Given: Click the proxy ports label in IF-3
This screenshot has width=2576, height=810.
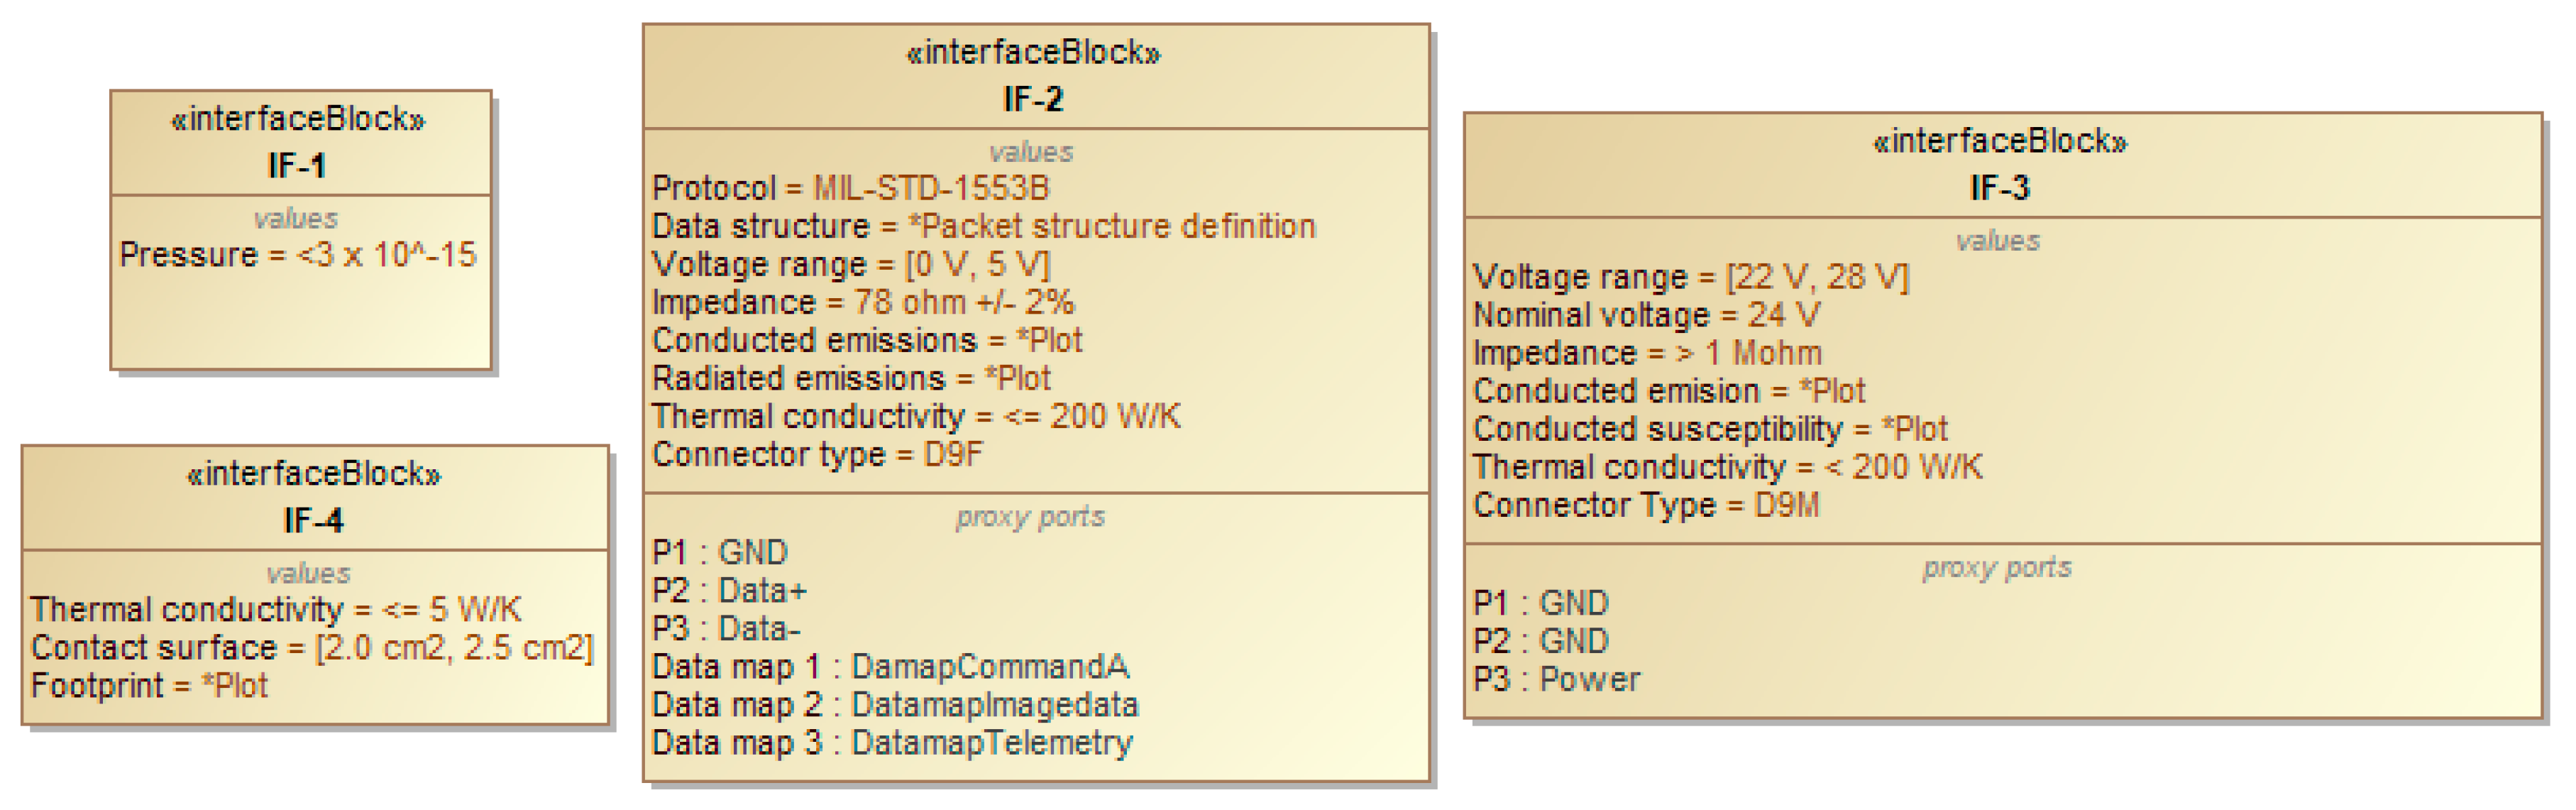Looking at the screenshot, I should 1997,567.
